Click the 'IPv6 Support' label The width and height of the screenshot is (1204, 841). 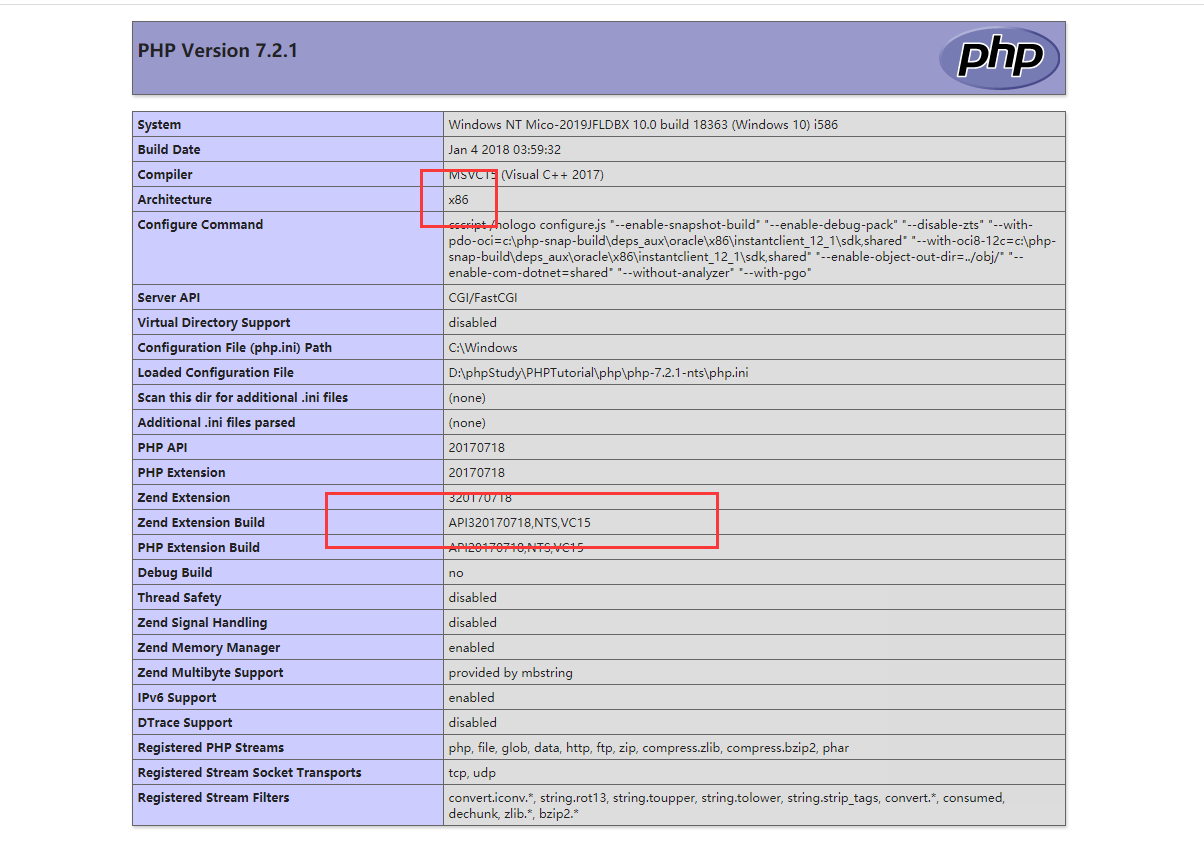pyautogui.click(x=177, y=698)
